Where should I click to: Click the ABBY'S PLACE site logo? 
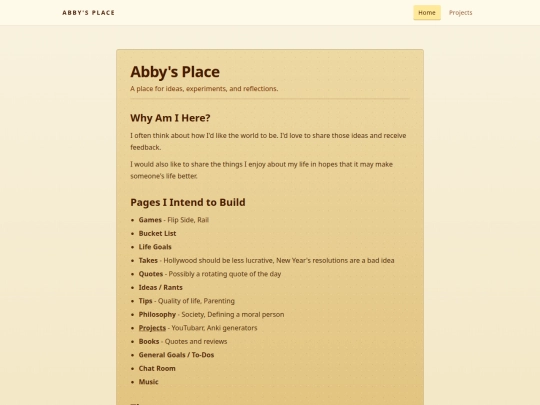89,13
